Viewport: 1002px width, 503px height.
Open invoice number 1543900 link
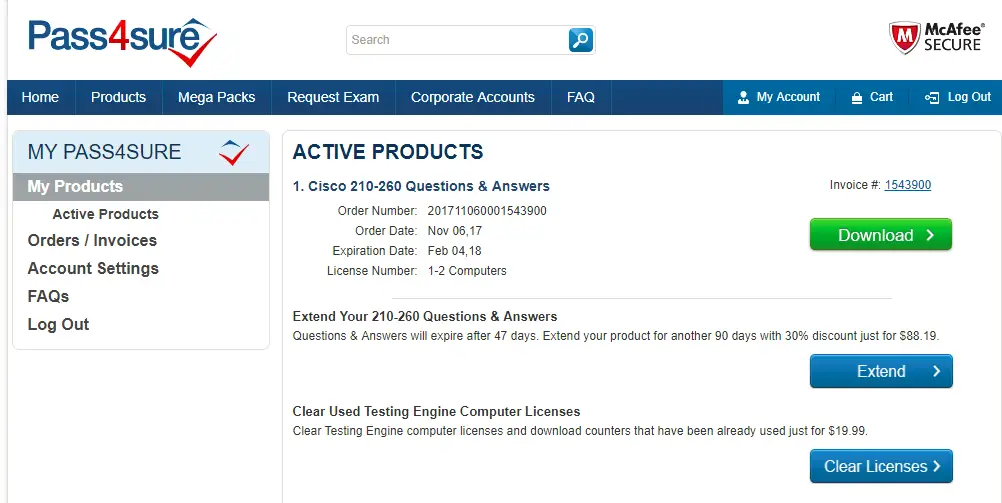click(x=907, y=185)
